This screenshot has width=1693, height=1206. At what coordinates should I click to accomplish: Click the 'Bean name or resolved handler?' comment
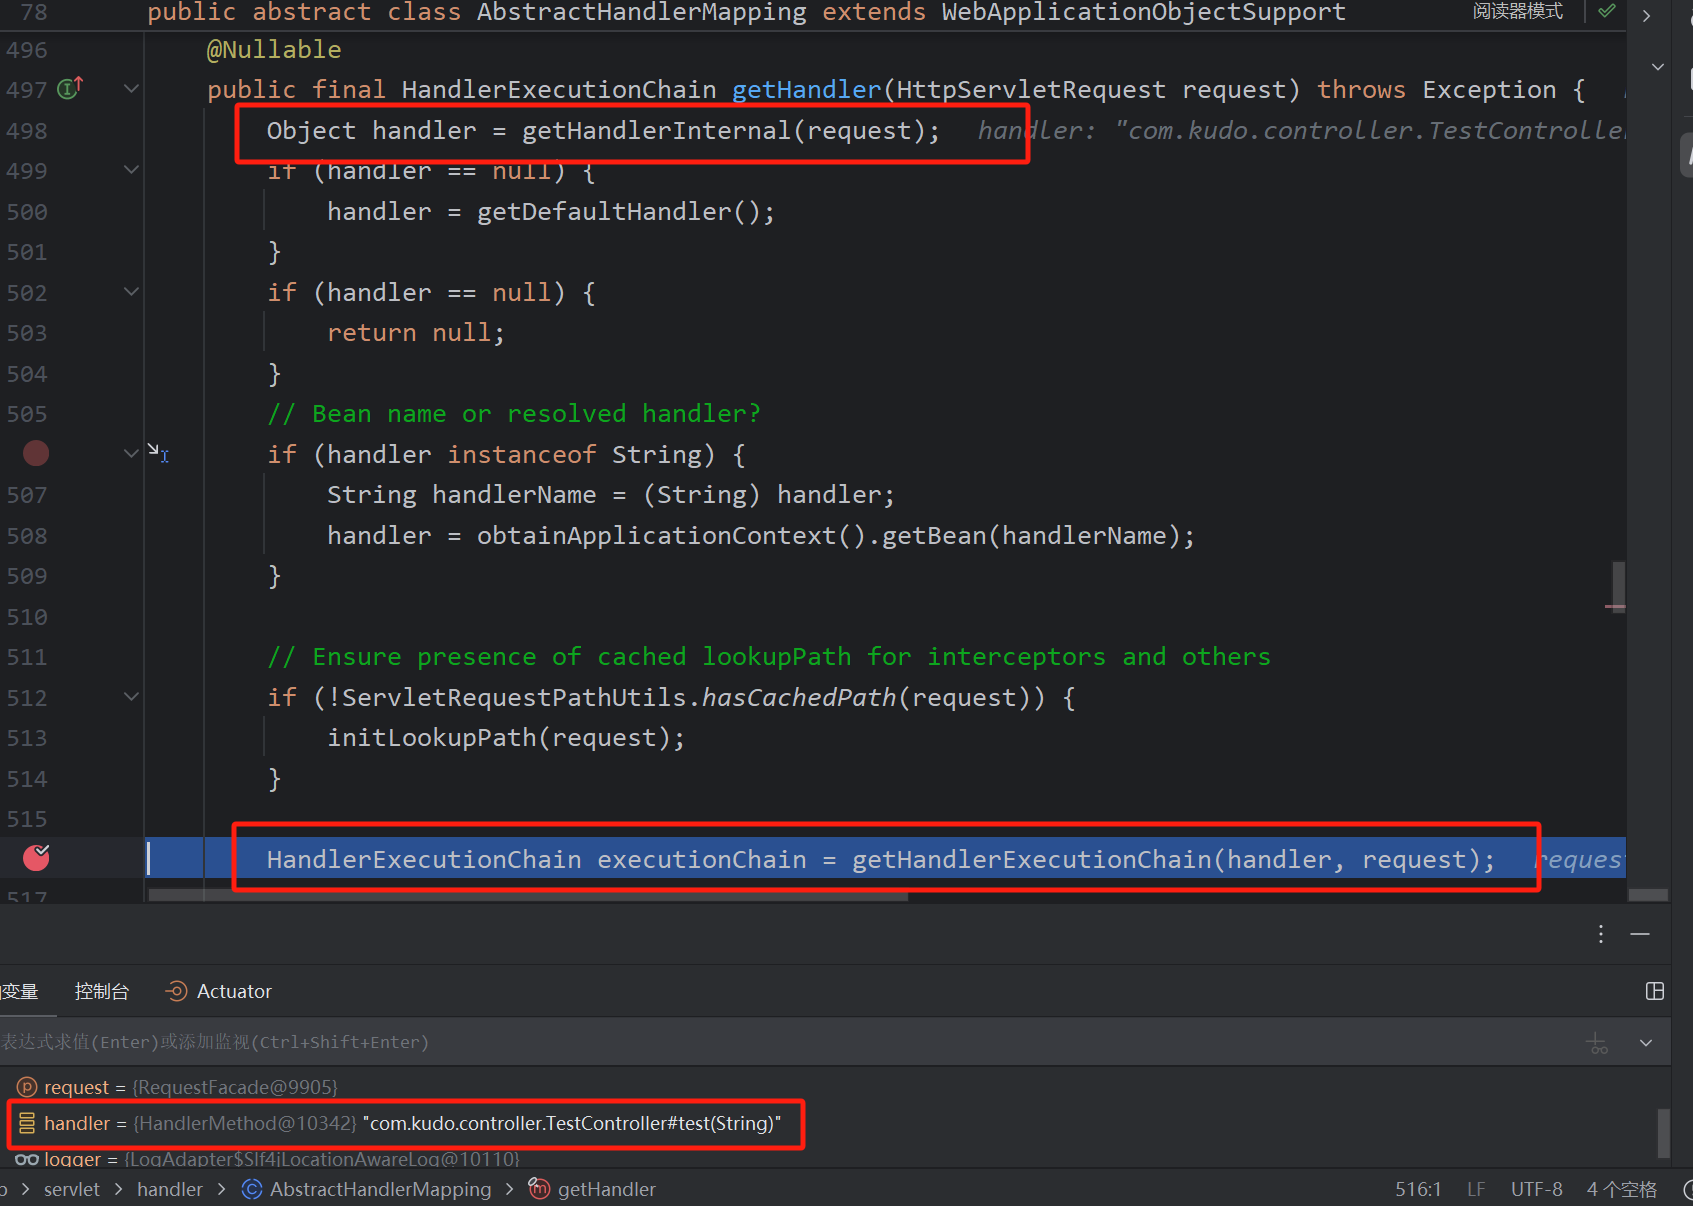514,413
